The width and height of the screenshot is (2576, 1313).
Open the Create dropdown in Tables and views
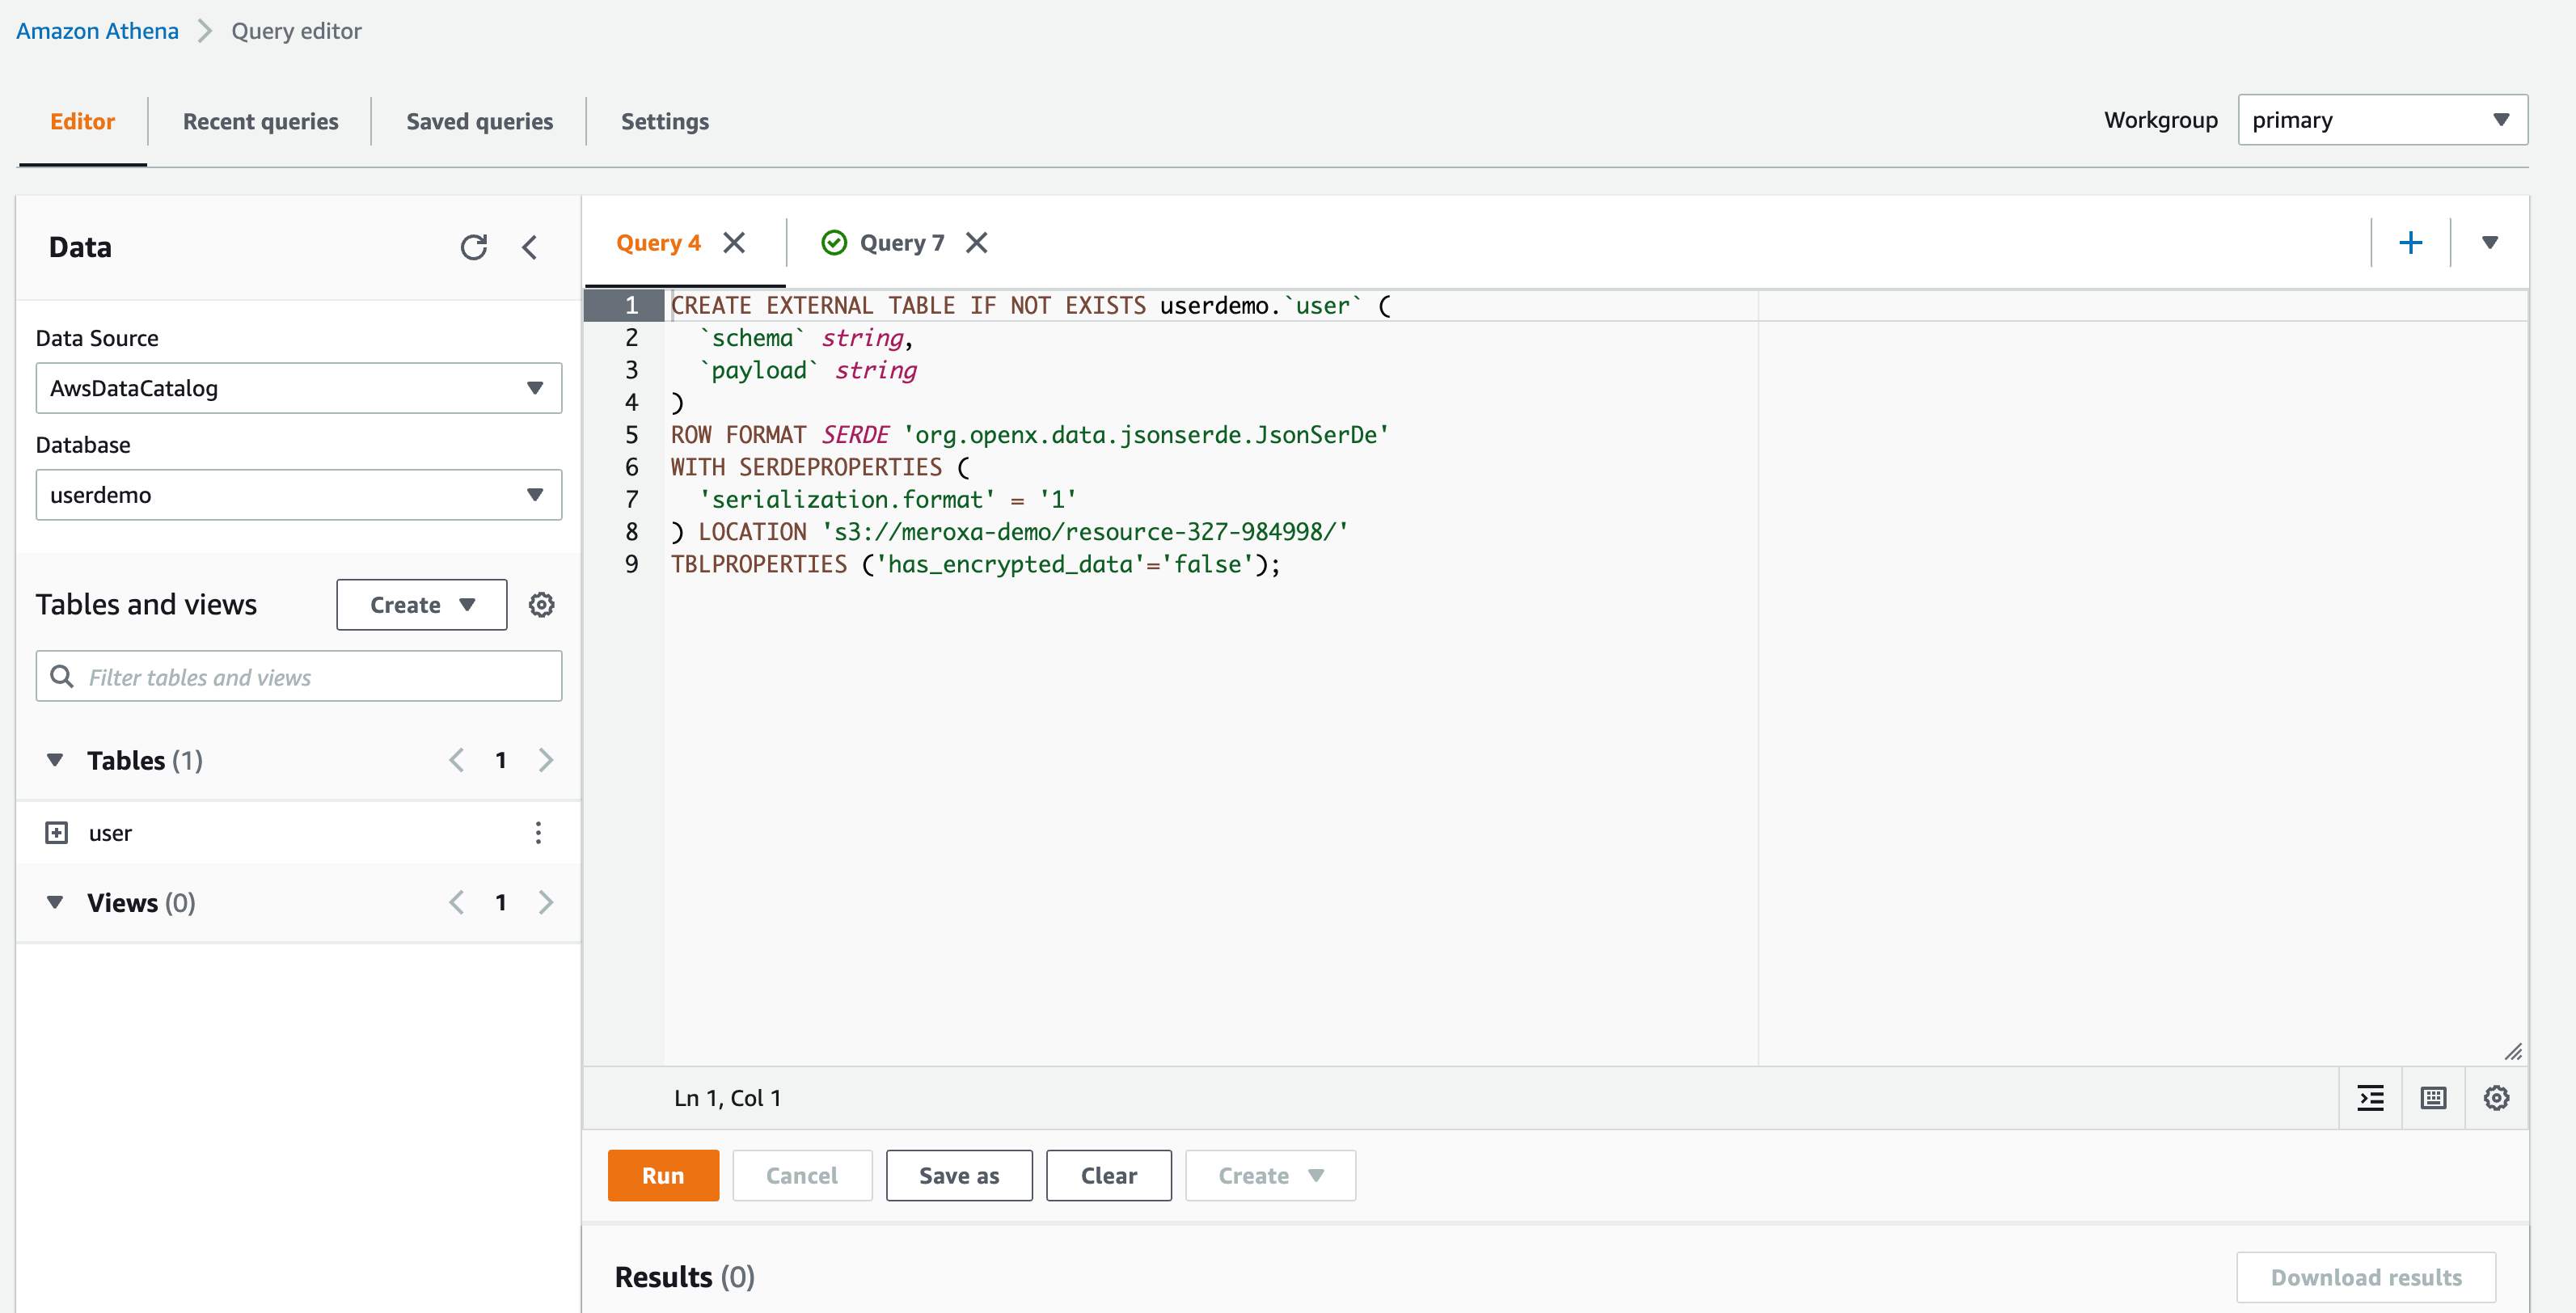point(421,604)
